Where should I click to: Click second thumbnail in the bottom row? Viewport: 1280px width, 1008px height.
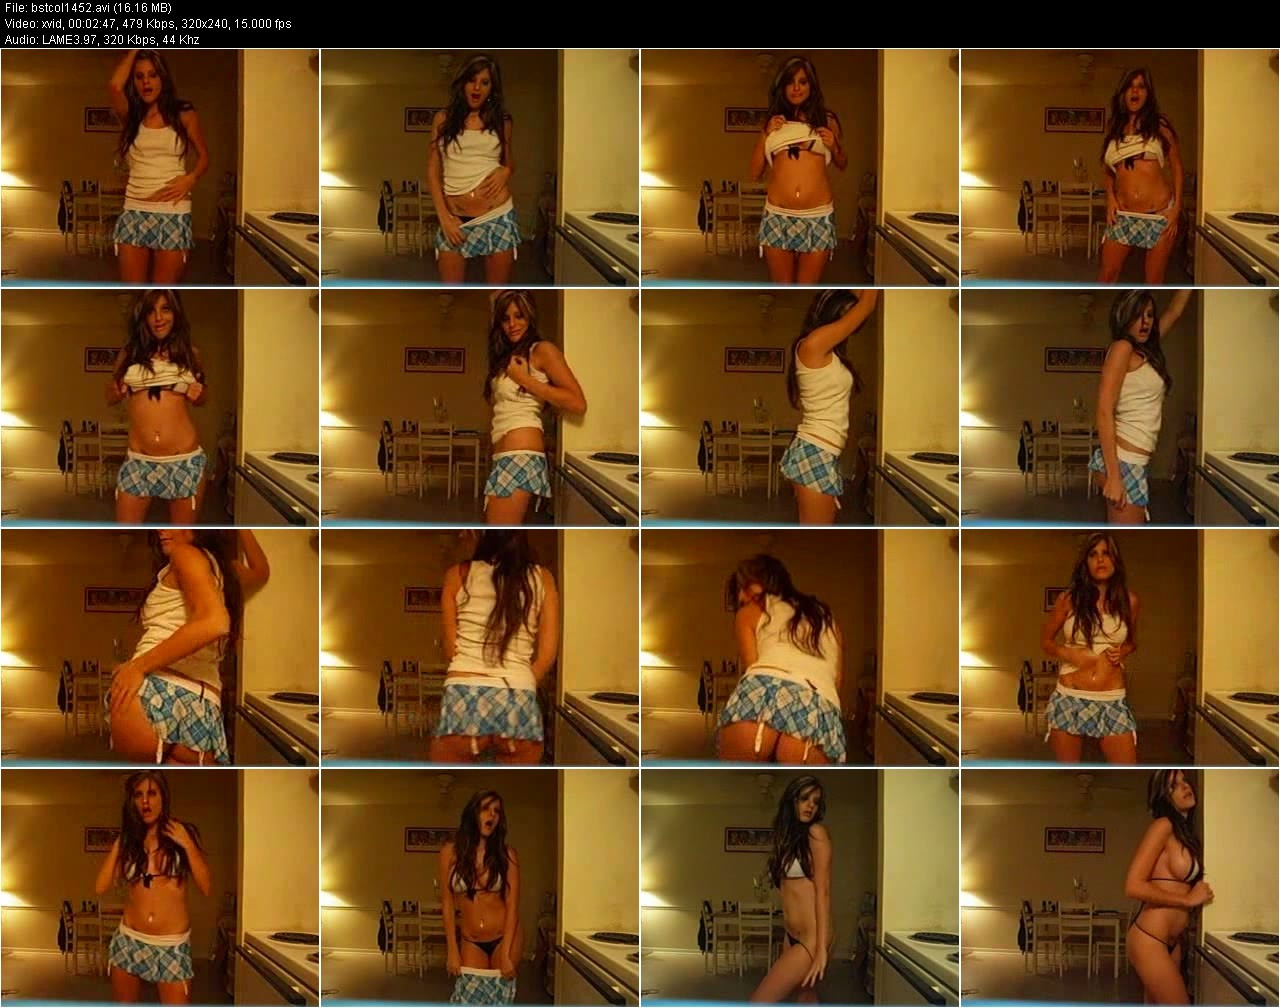[480, 888]
